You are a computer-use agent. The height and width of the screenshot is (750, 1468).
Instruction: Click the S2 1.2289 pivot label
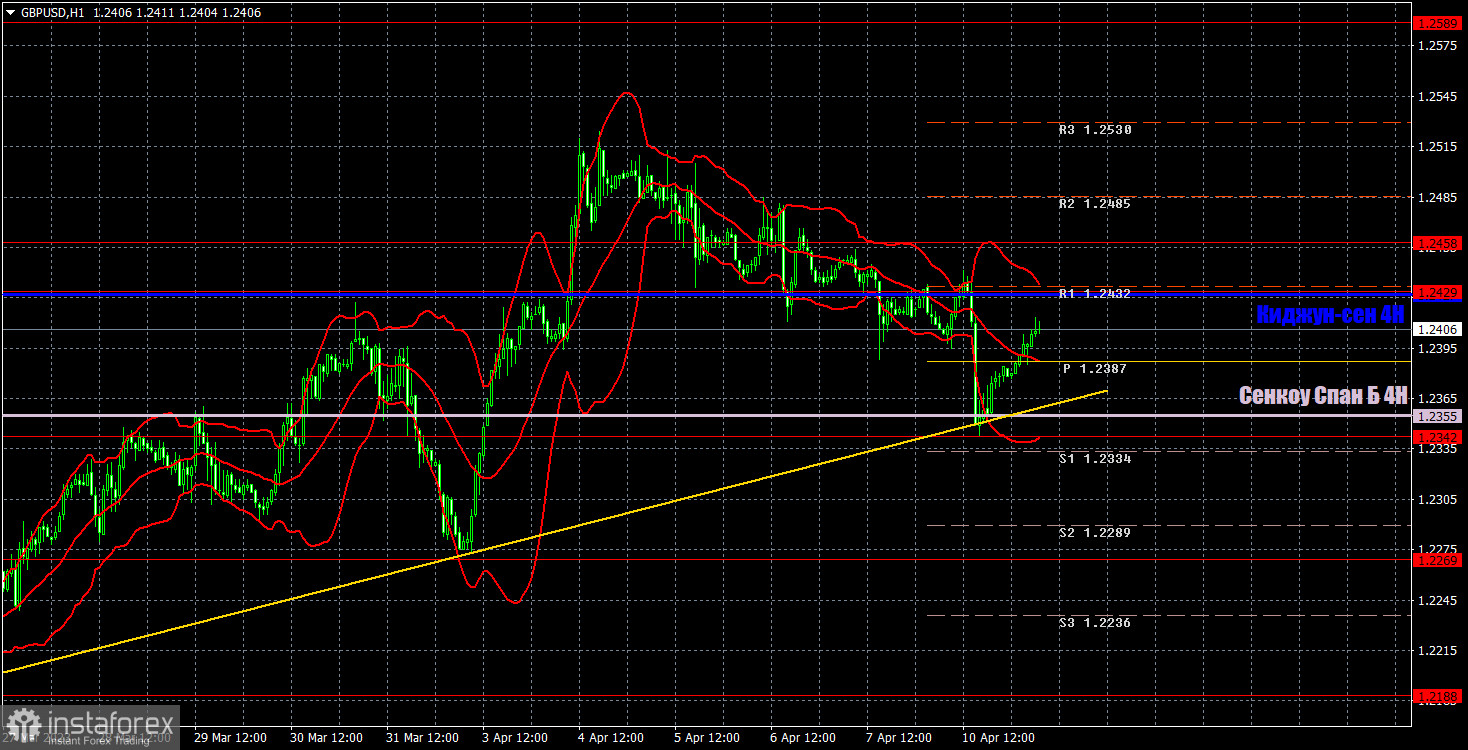[1095, 533]
